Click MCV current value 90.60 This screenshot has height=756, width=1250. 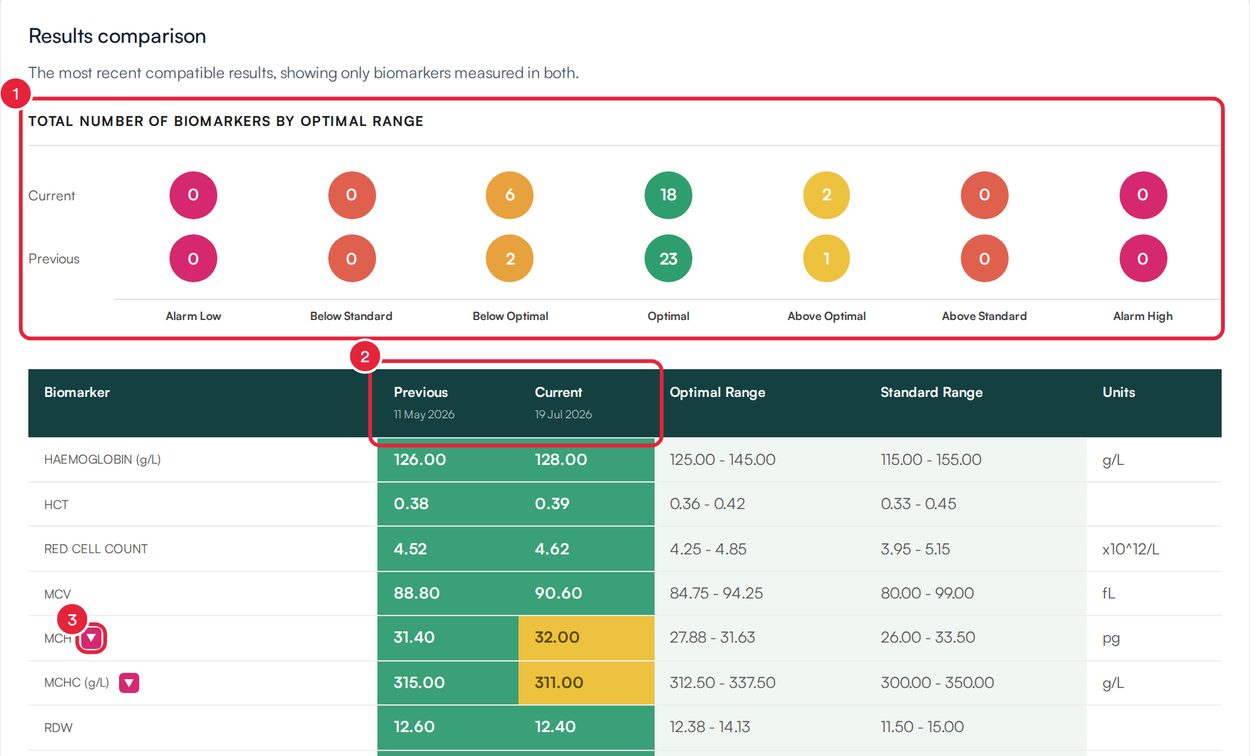558,593
